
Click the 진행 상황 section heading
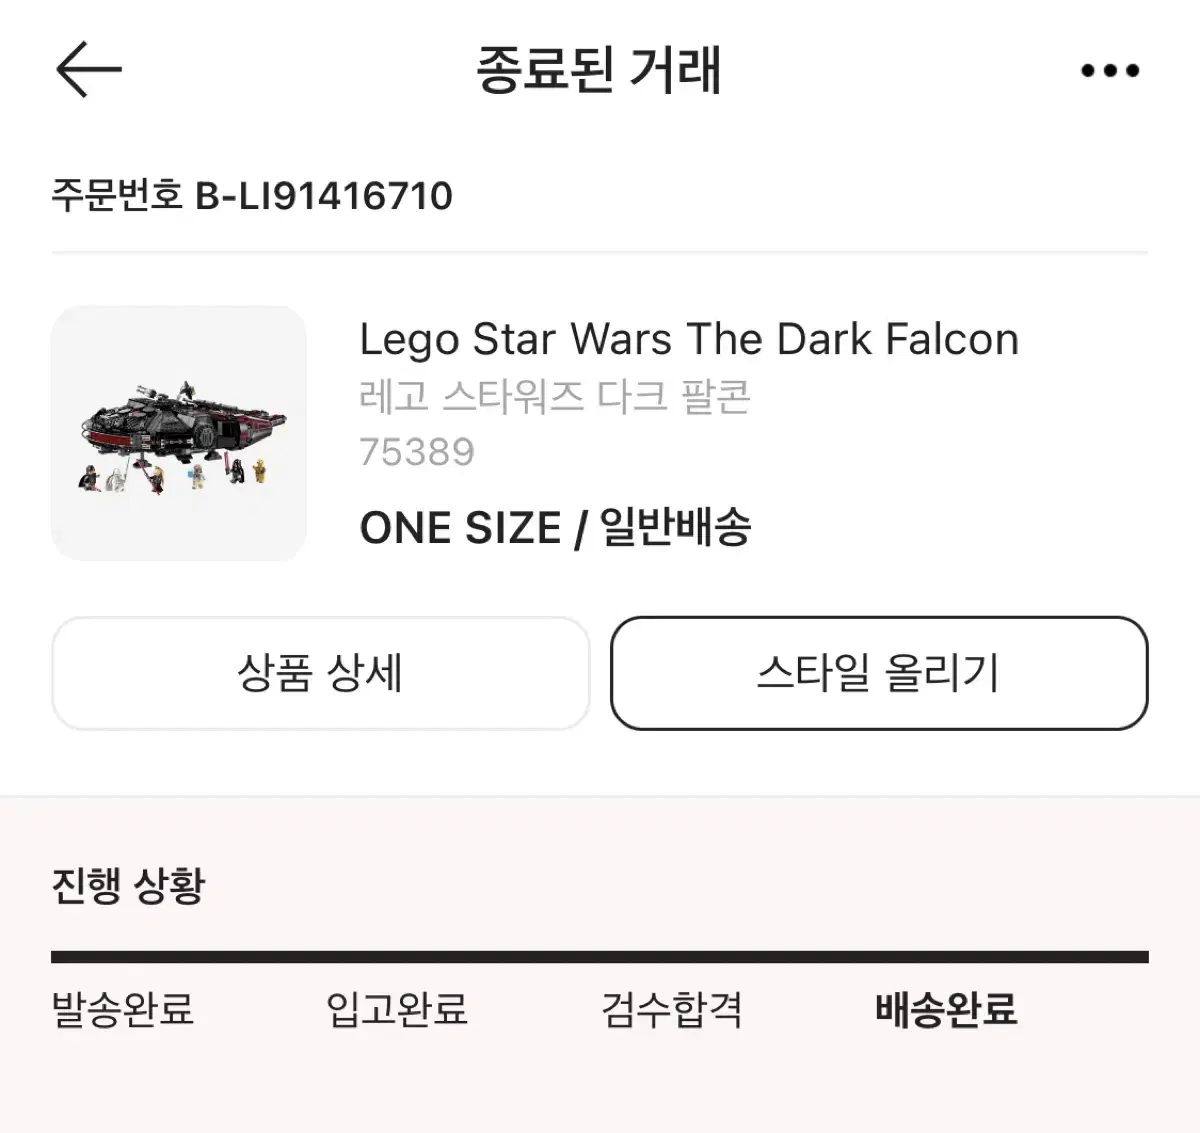pyautogui.click(x=128, y=886)
